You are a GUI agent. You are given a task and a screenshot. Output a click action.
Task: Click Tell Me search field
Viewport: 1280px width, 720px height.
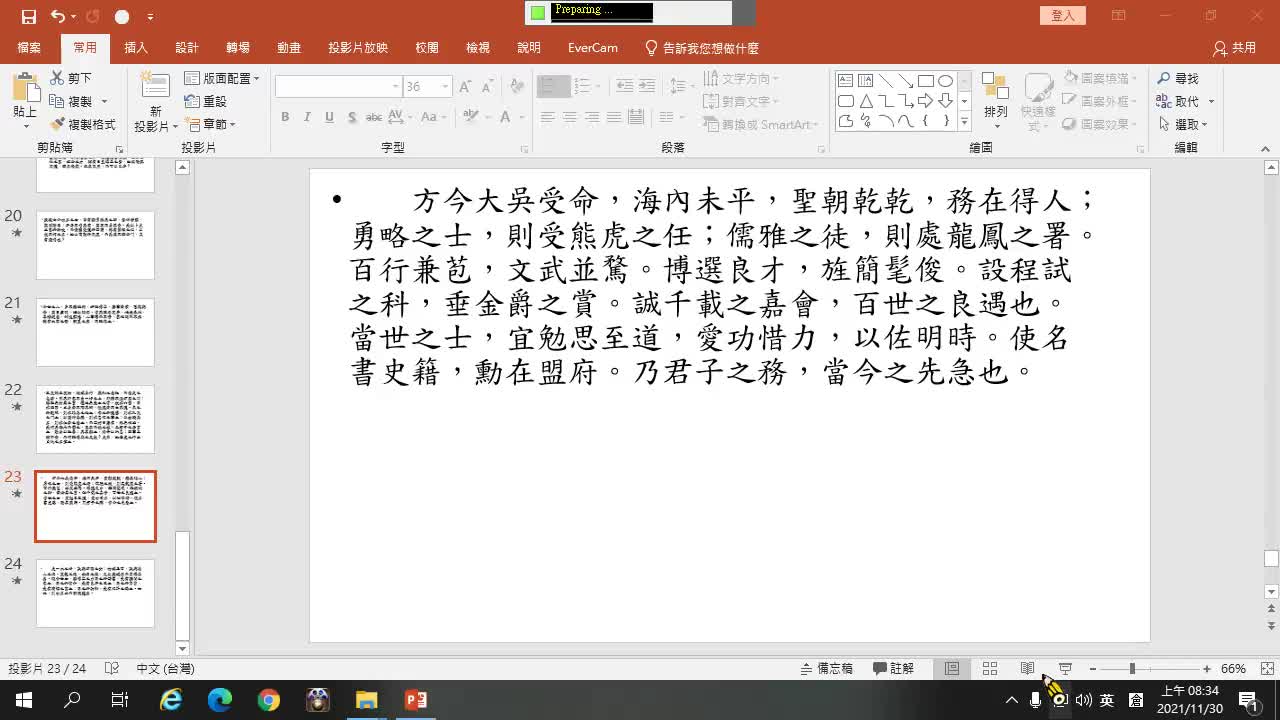(701, 47)
